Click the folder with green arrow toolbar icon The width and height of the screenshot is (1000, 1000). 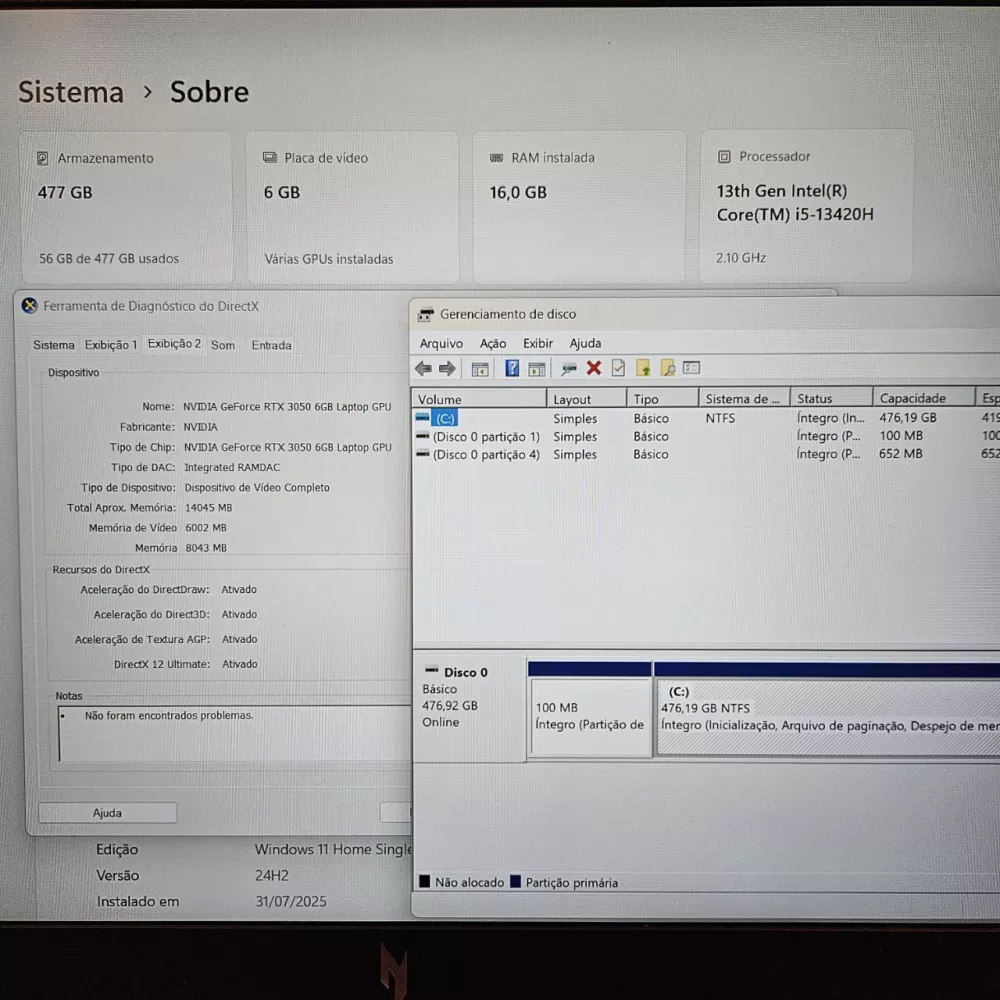643,368
